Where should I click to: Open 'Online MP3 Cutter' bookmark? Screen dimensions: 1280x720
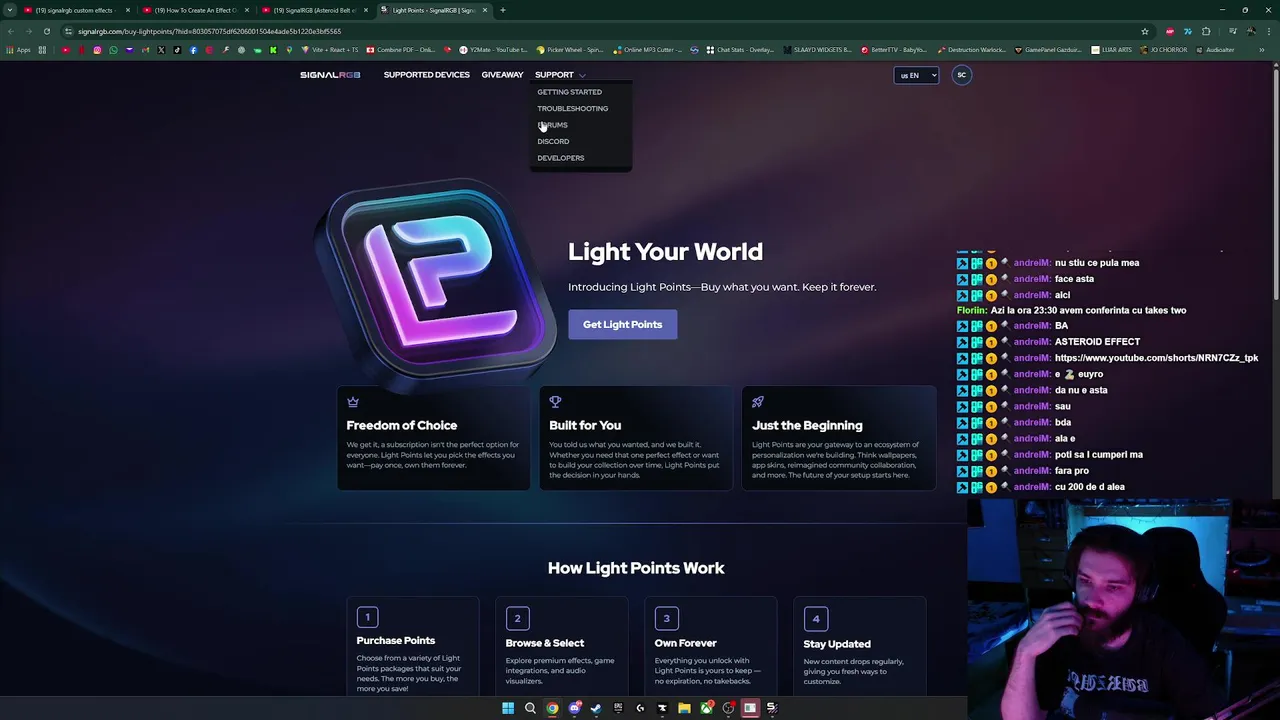[647, 50]
